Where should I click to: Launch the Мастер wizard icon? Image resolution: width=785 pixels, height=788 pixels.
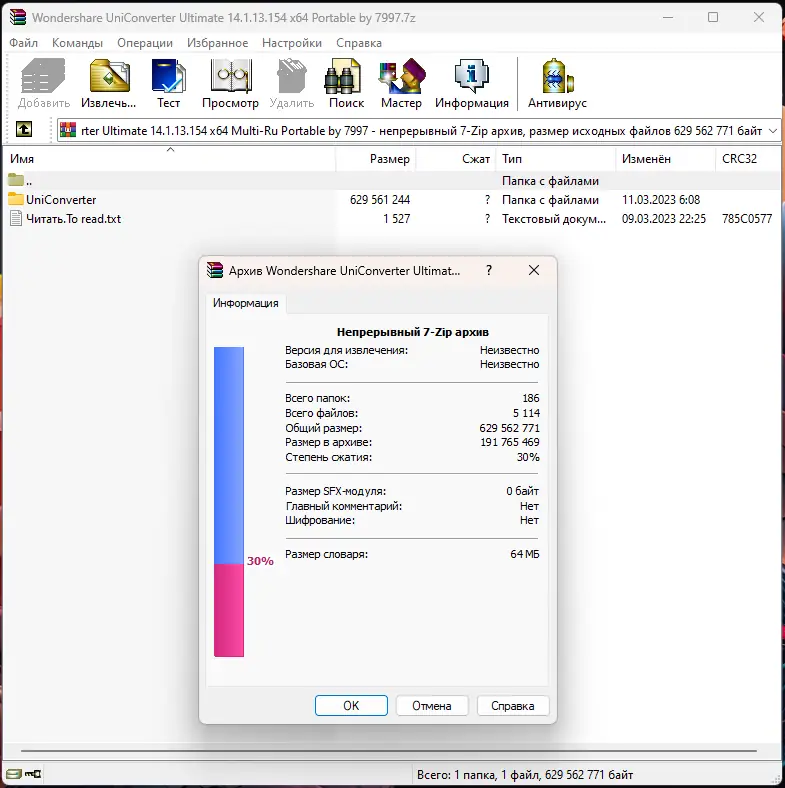402,76
